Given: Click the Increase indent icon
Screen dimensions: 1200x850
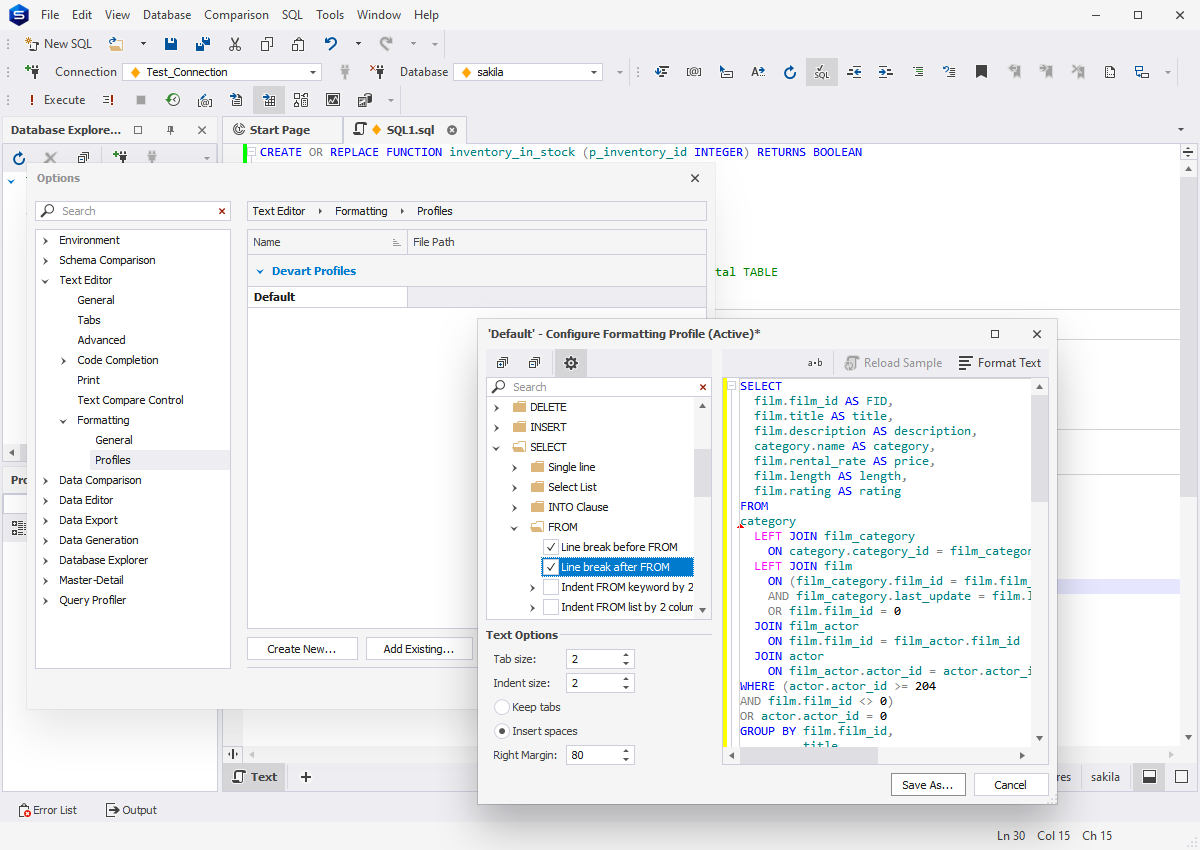Looking at the screenshot, I should pos(885,72).
